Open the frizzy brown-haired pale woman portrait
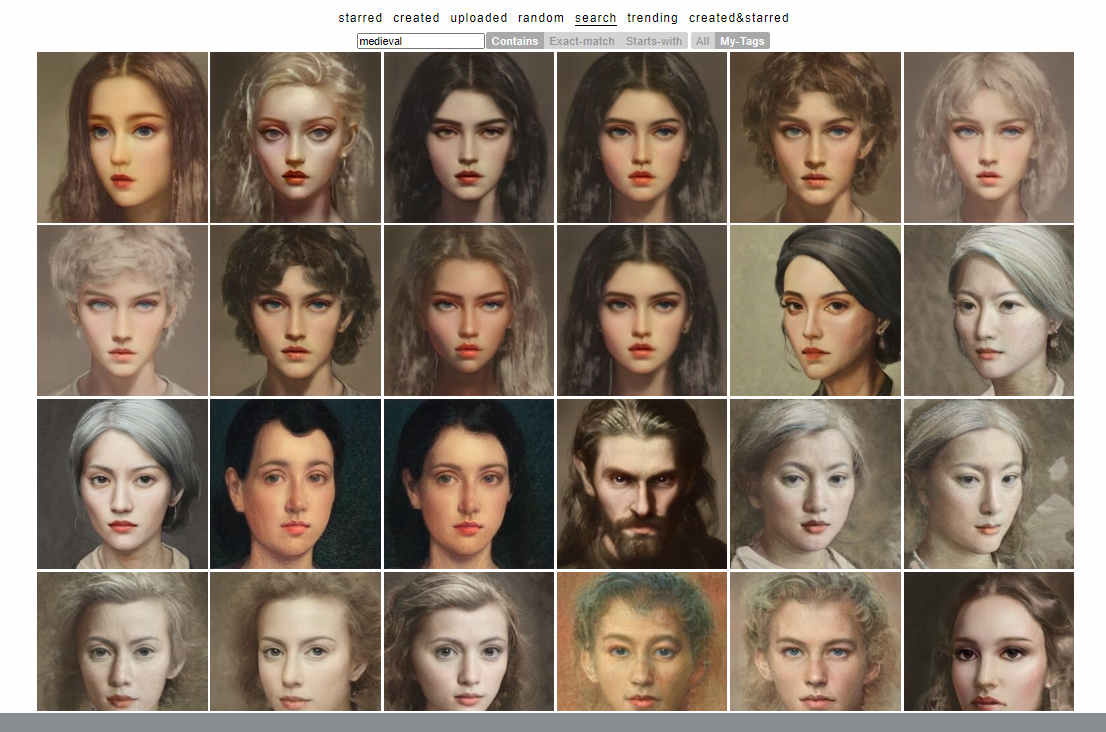Viewport: 1106px width, 732px height. [x=296, y=641]
